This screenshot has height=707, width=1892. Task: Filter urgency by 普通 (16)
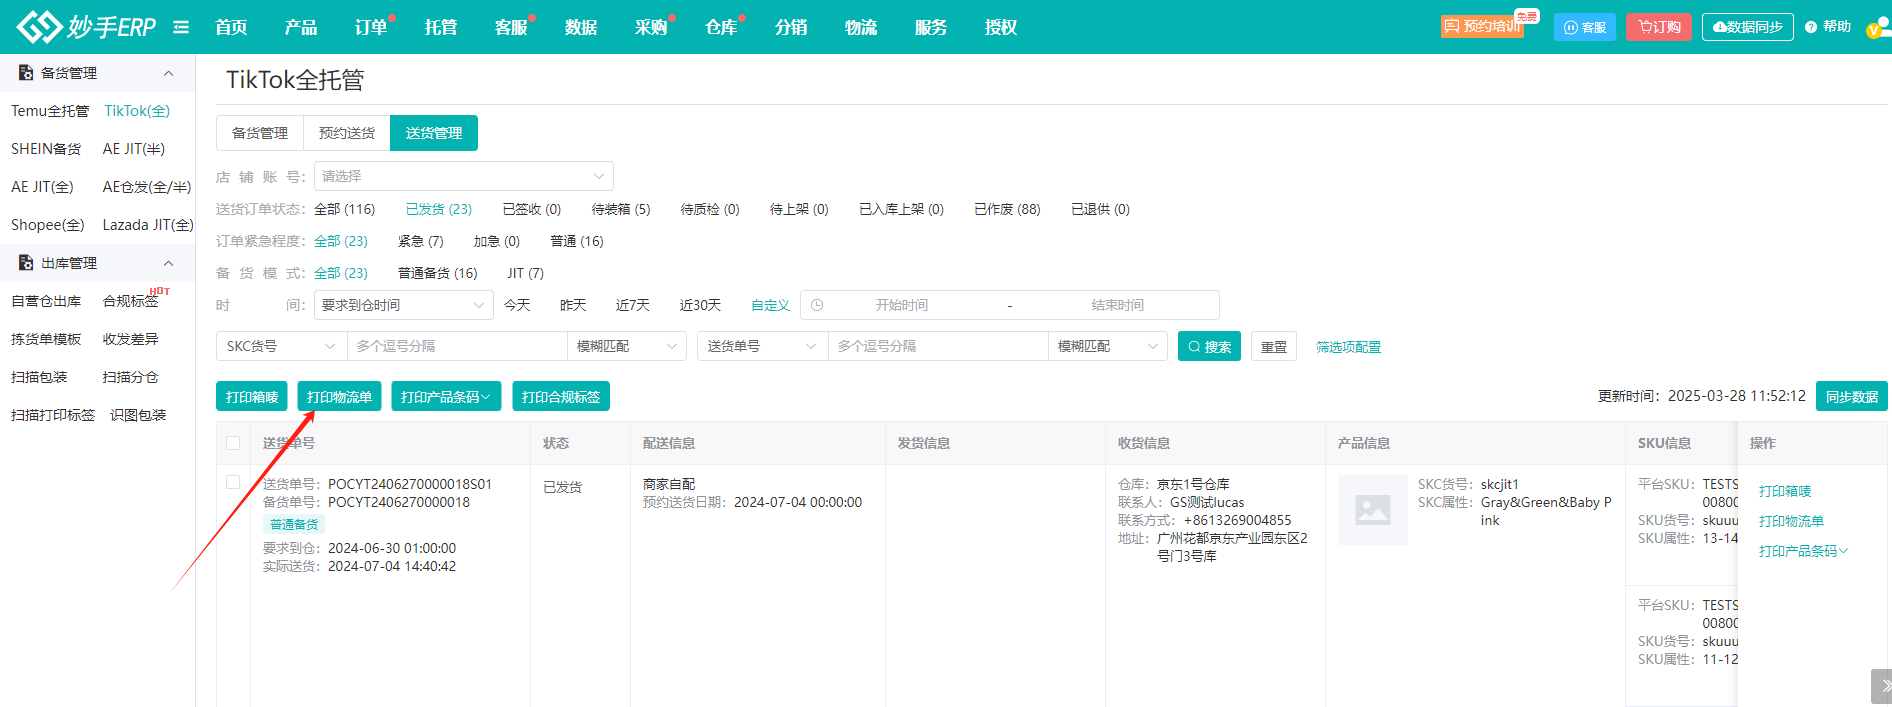577,241
